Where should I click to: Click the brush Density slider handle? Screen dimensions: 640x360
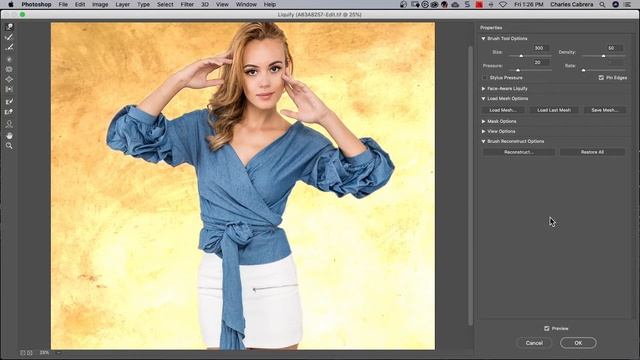[604, 56]
